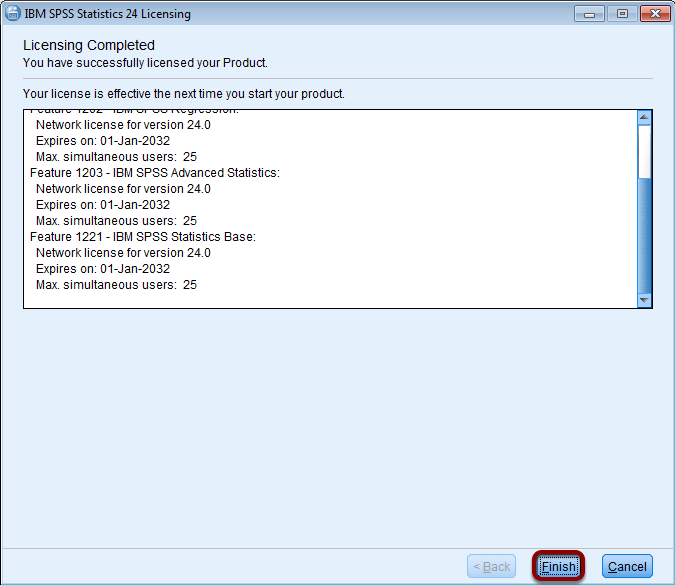Click 'Expires on: 01-Jan-2032' under Feature 1221
This screenshot has width=675, height=585.
(x=103, y=269)
